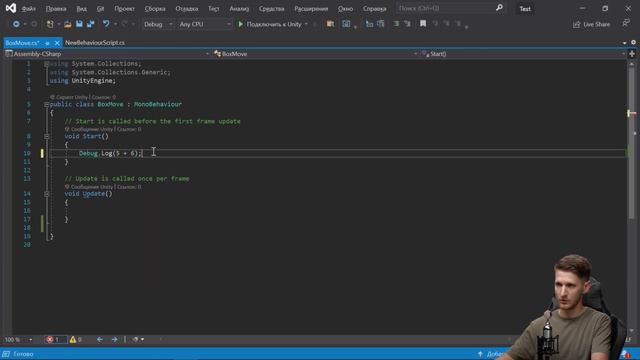
Task: Click the Visual Studio logo icon
Action: coord(11,8)
